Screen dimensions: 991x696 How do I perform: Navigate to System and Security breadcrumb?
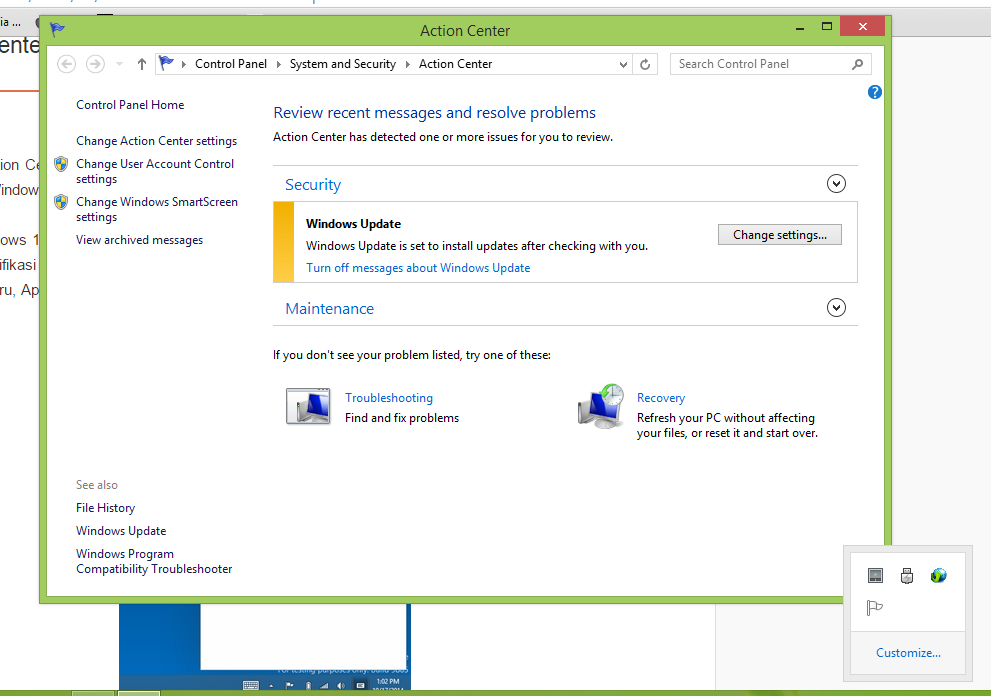click(x=342, y=63)
